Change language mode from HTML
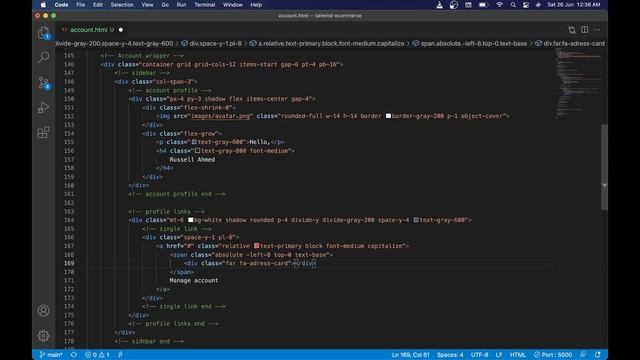Viewport: 640px width, 360px height. tap(518, 355)
